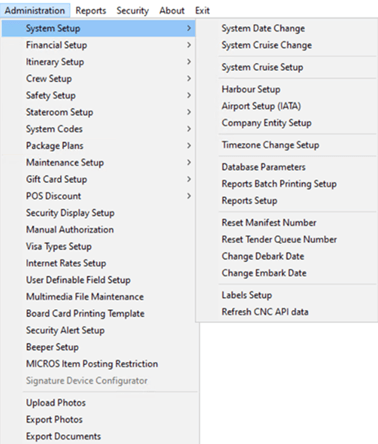
Task: Open MICROS Item Posting Restriction
Action: click(99, 364)
